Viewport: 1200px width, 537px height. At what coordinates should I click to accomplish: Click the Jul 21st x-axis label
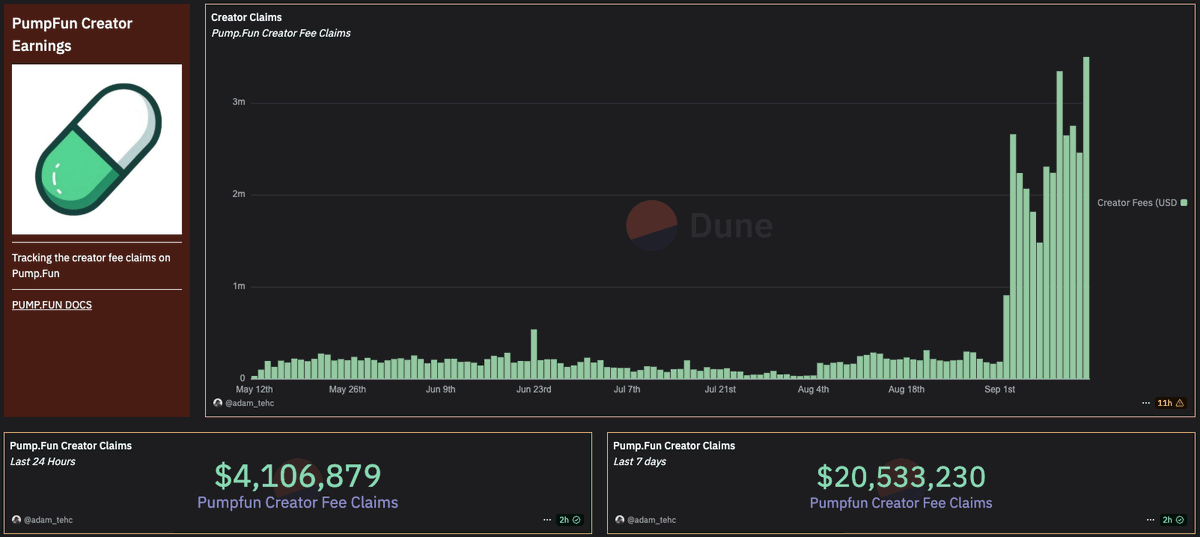720,389
